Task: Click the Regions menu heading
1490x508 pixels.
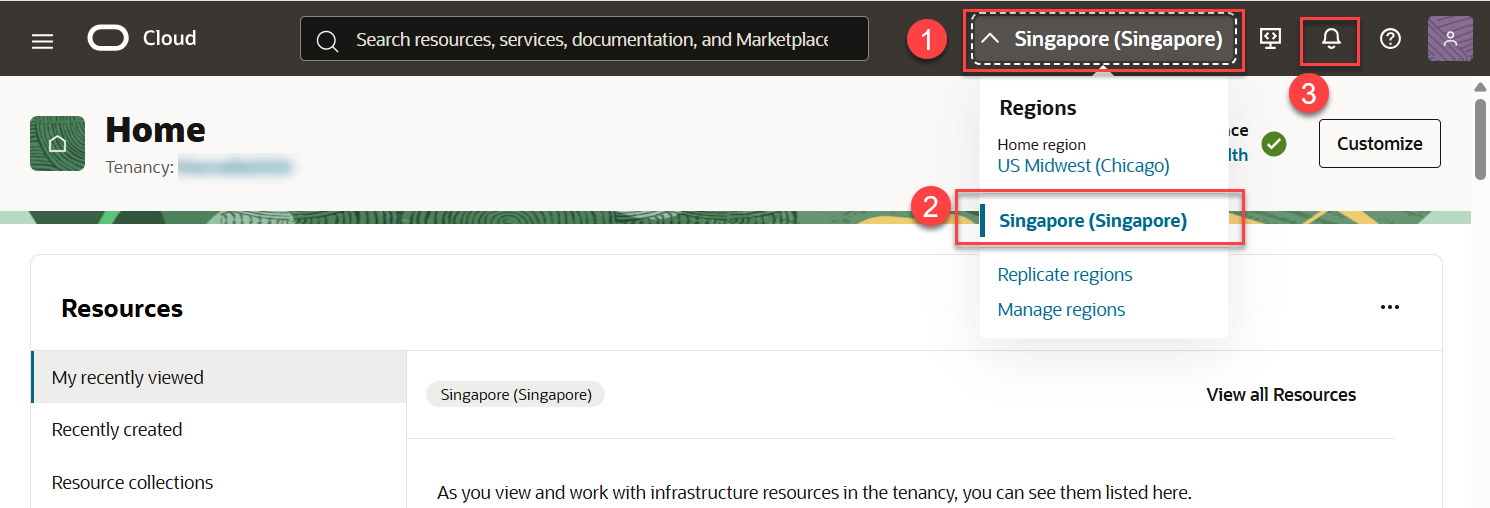Action: 1037,108
